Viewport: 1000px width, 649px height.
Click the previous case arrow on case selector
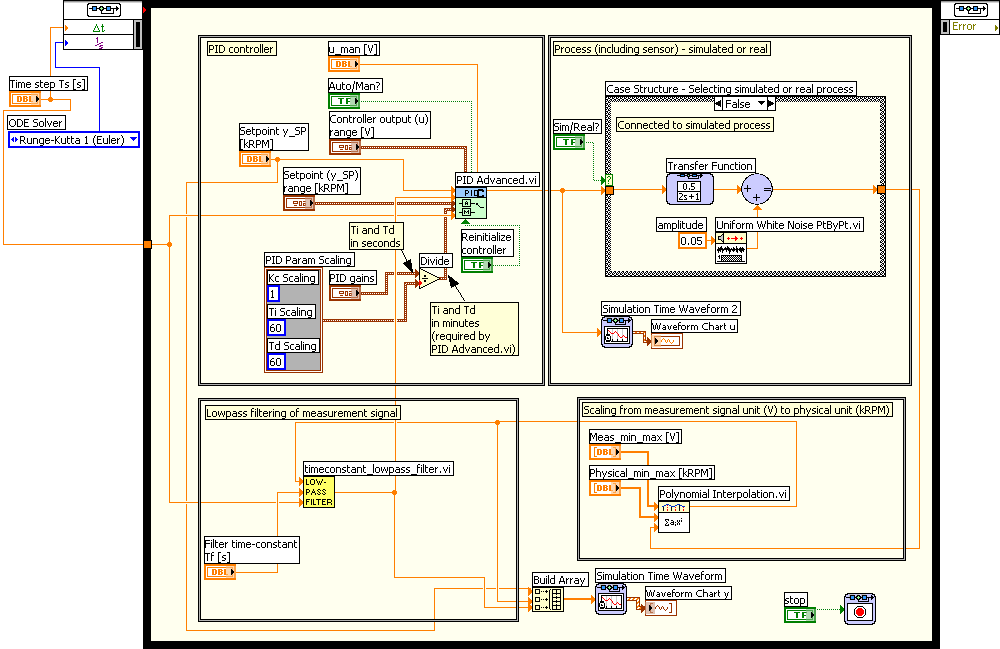coord(719,104)
